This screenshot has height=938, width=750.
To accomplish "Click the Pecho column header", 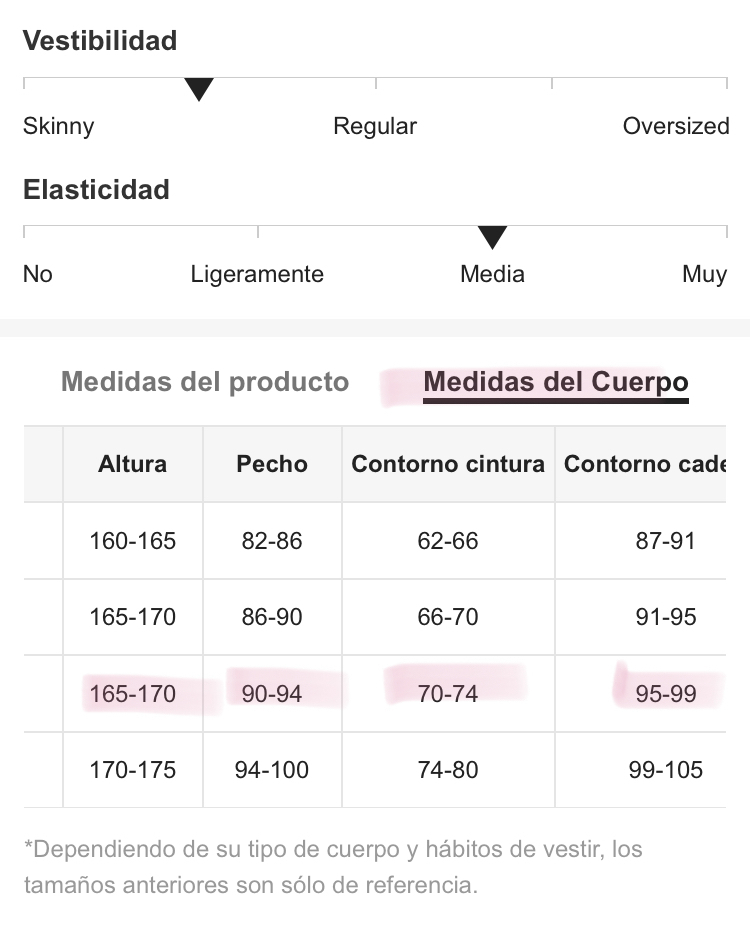I will click(x=272, y=464).
